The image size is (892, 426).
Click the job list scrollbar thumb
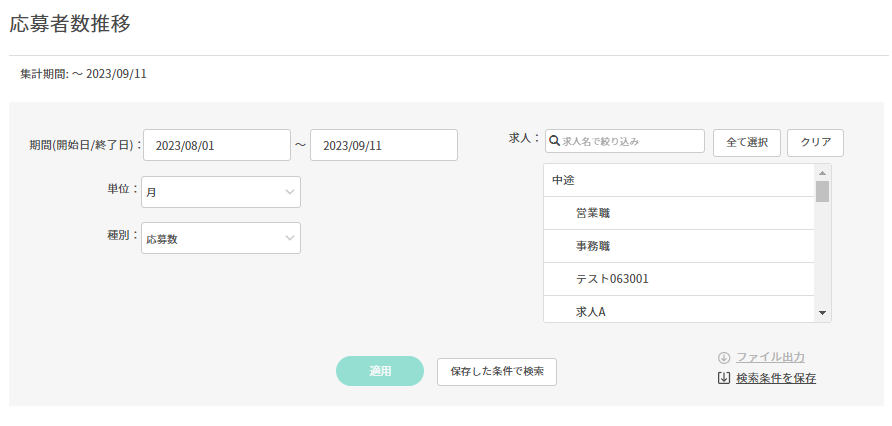pos(822,192)
